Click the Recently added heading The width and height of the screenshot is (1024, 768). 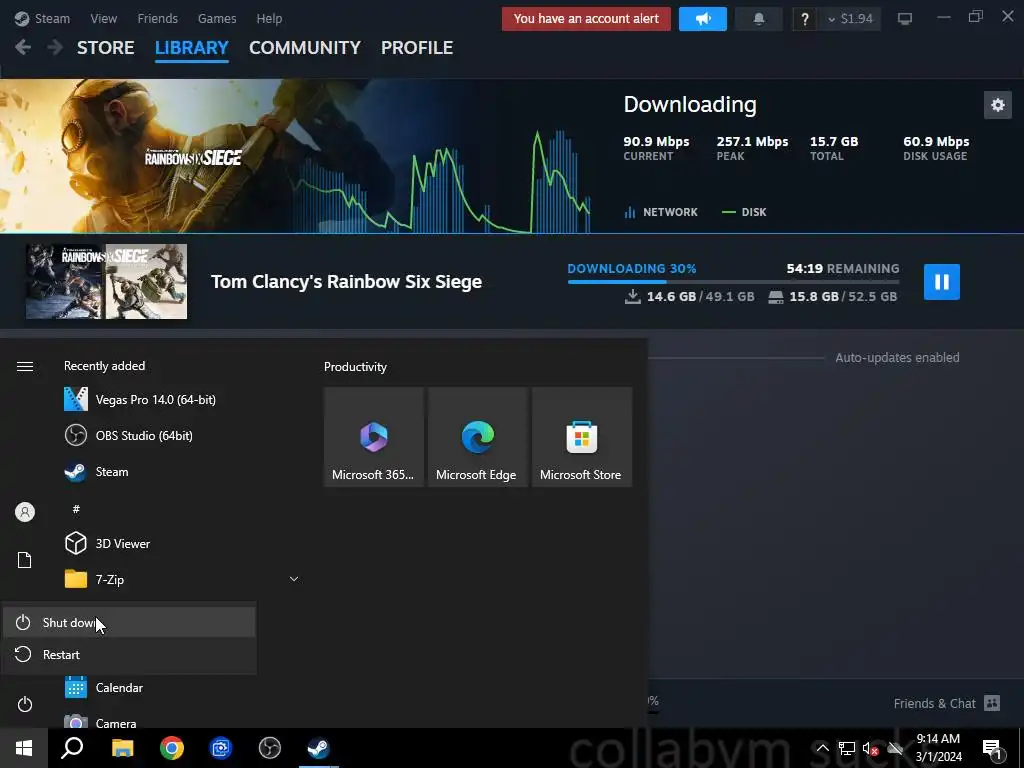(104, 366)
